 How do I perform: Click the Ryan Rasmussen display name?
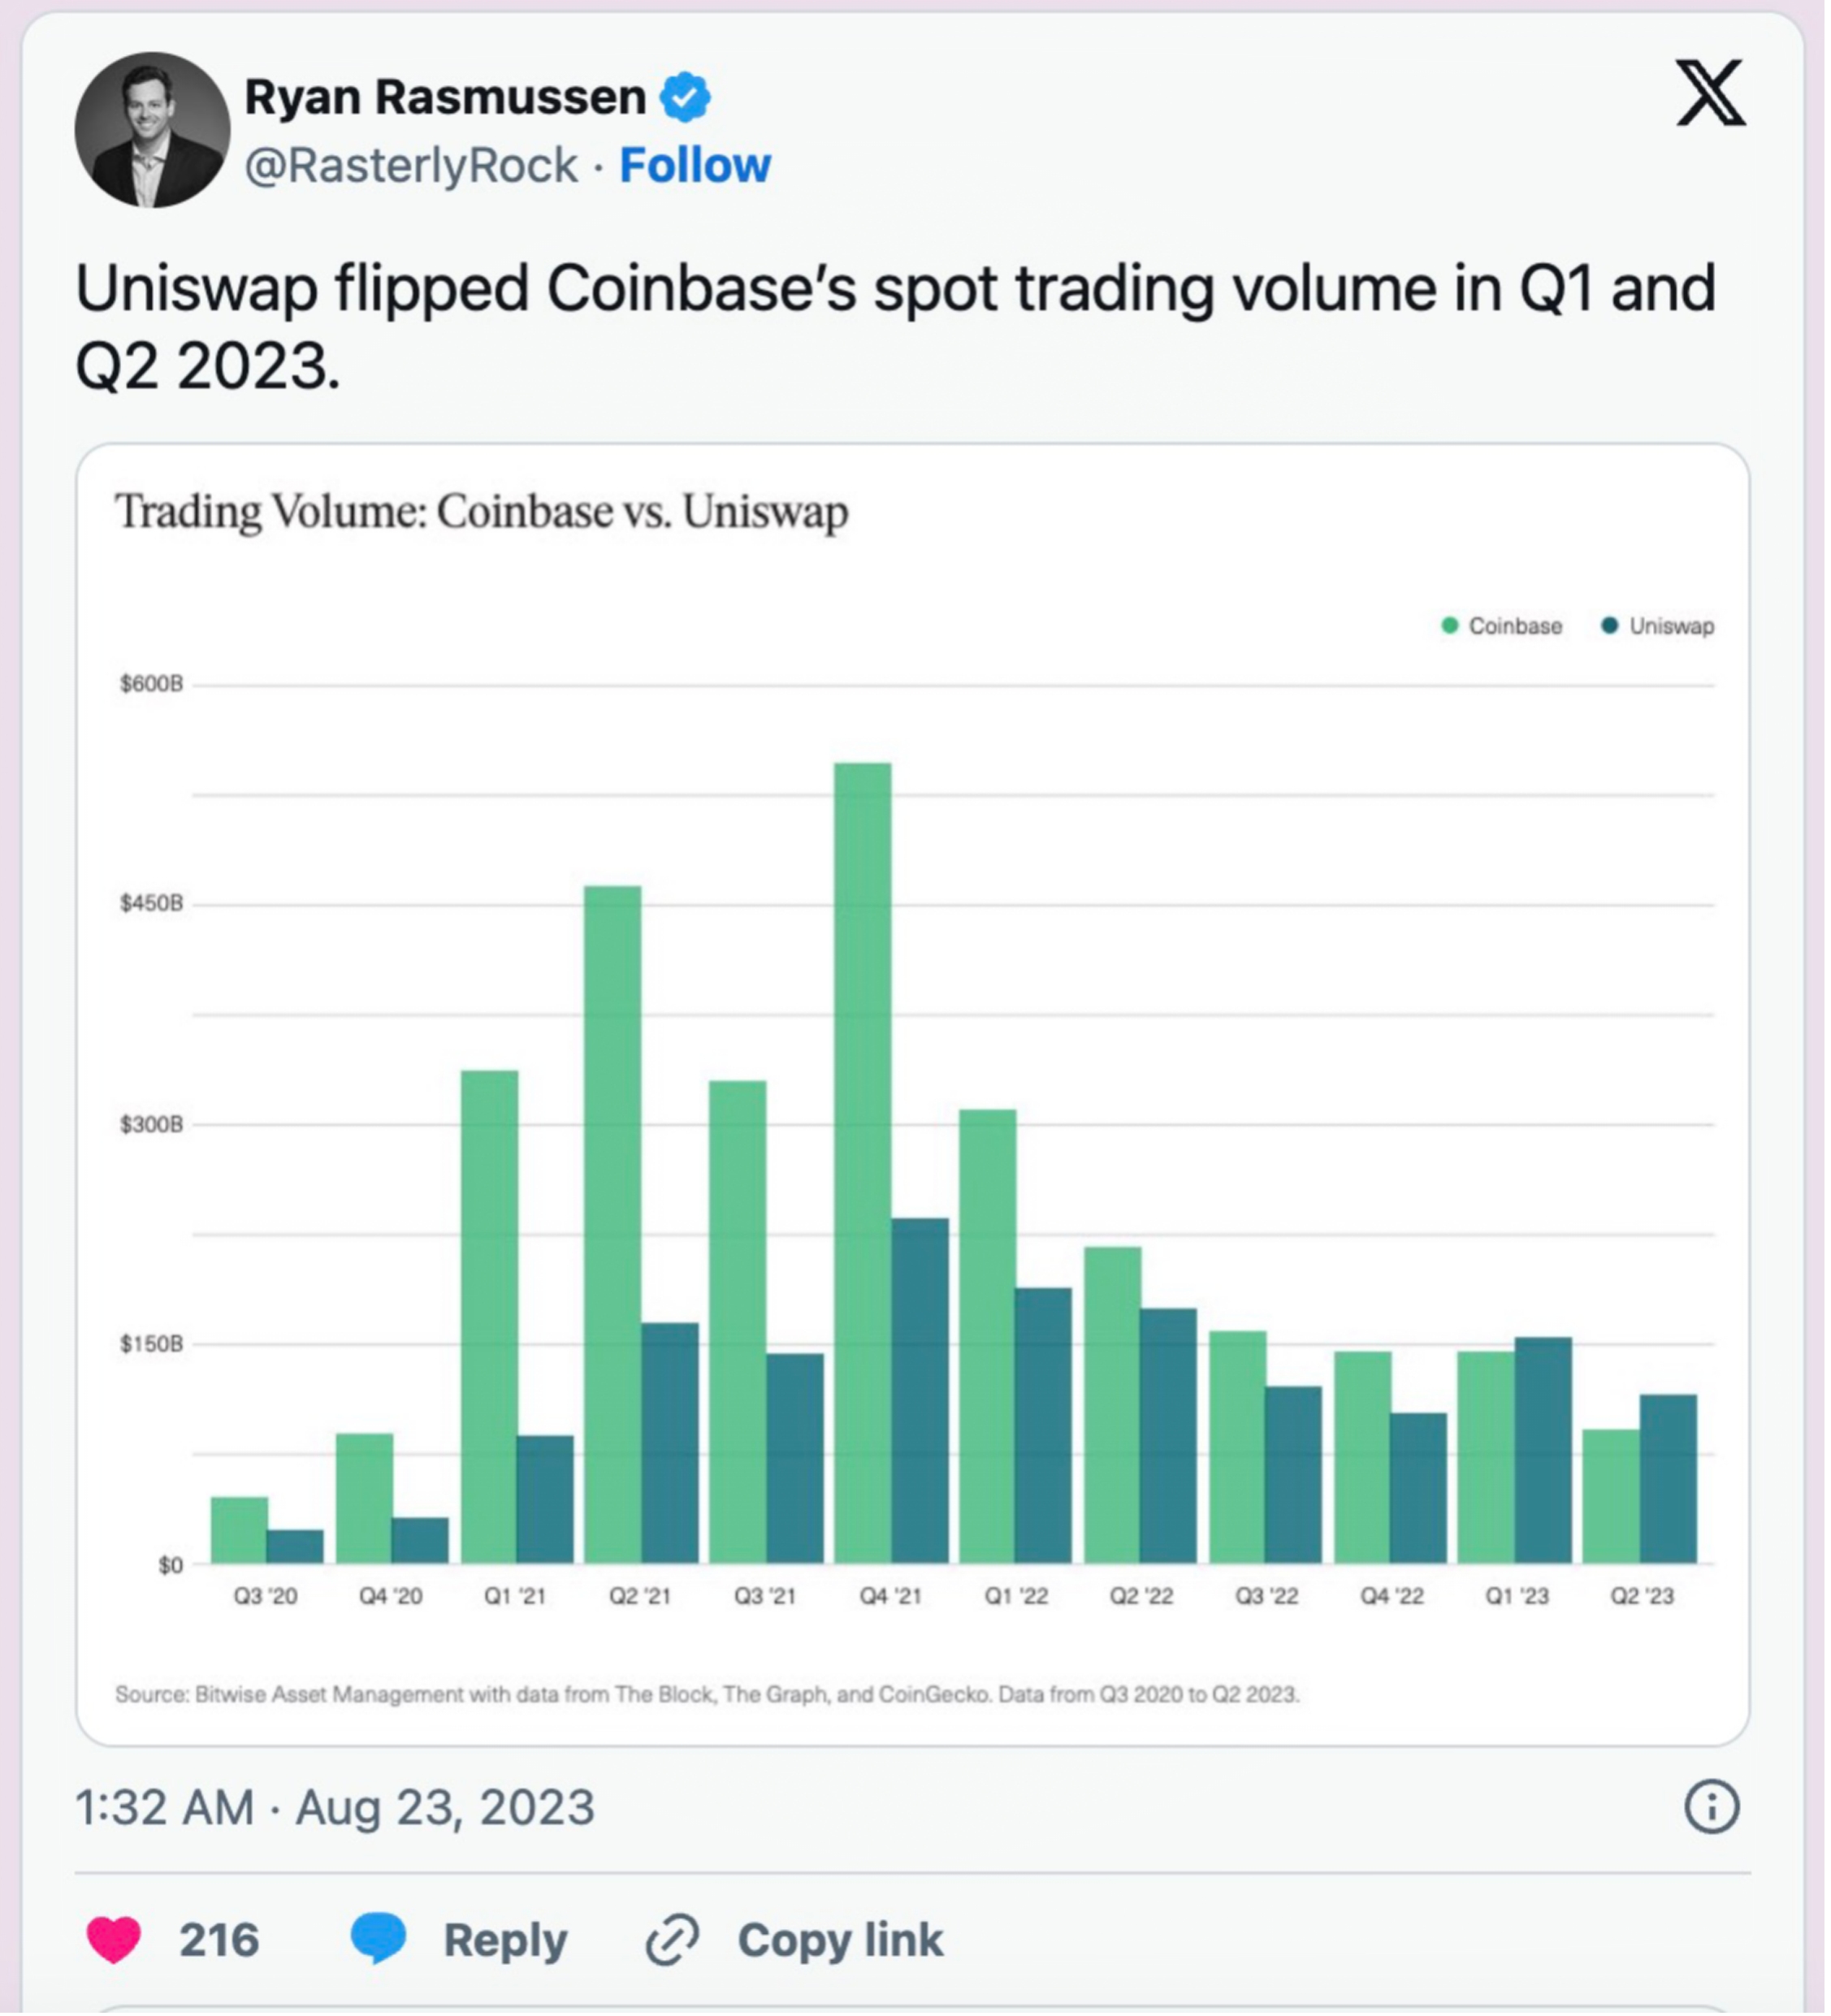(445, 97)
